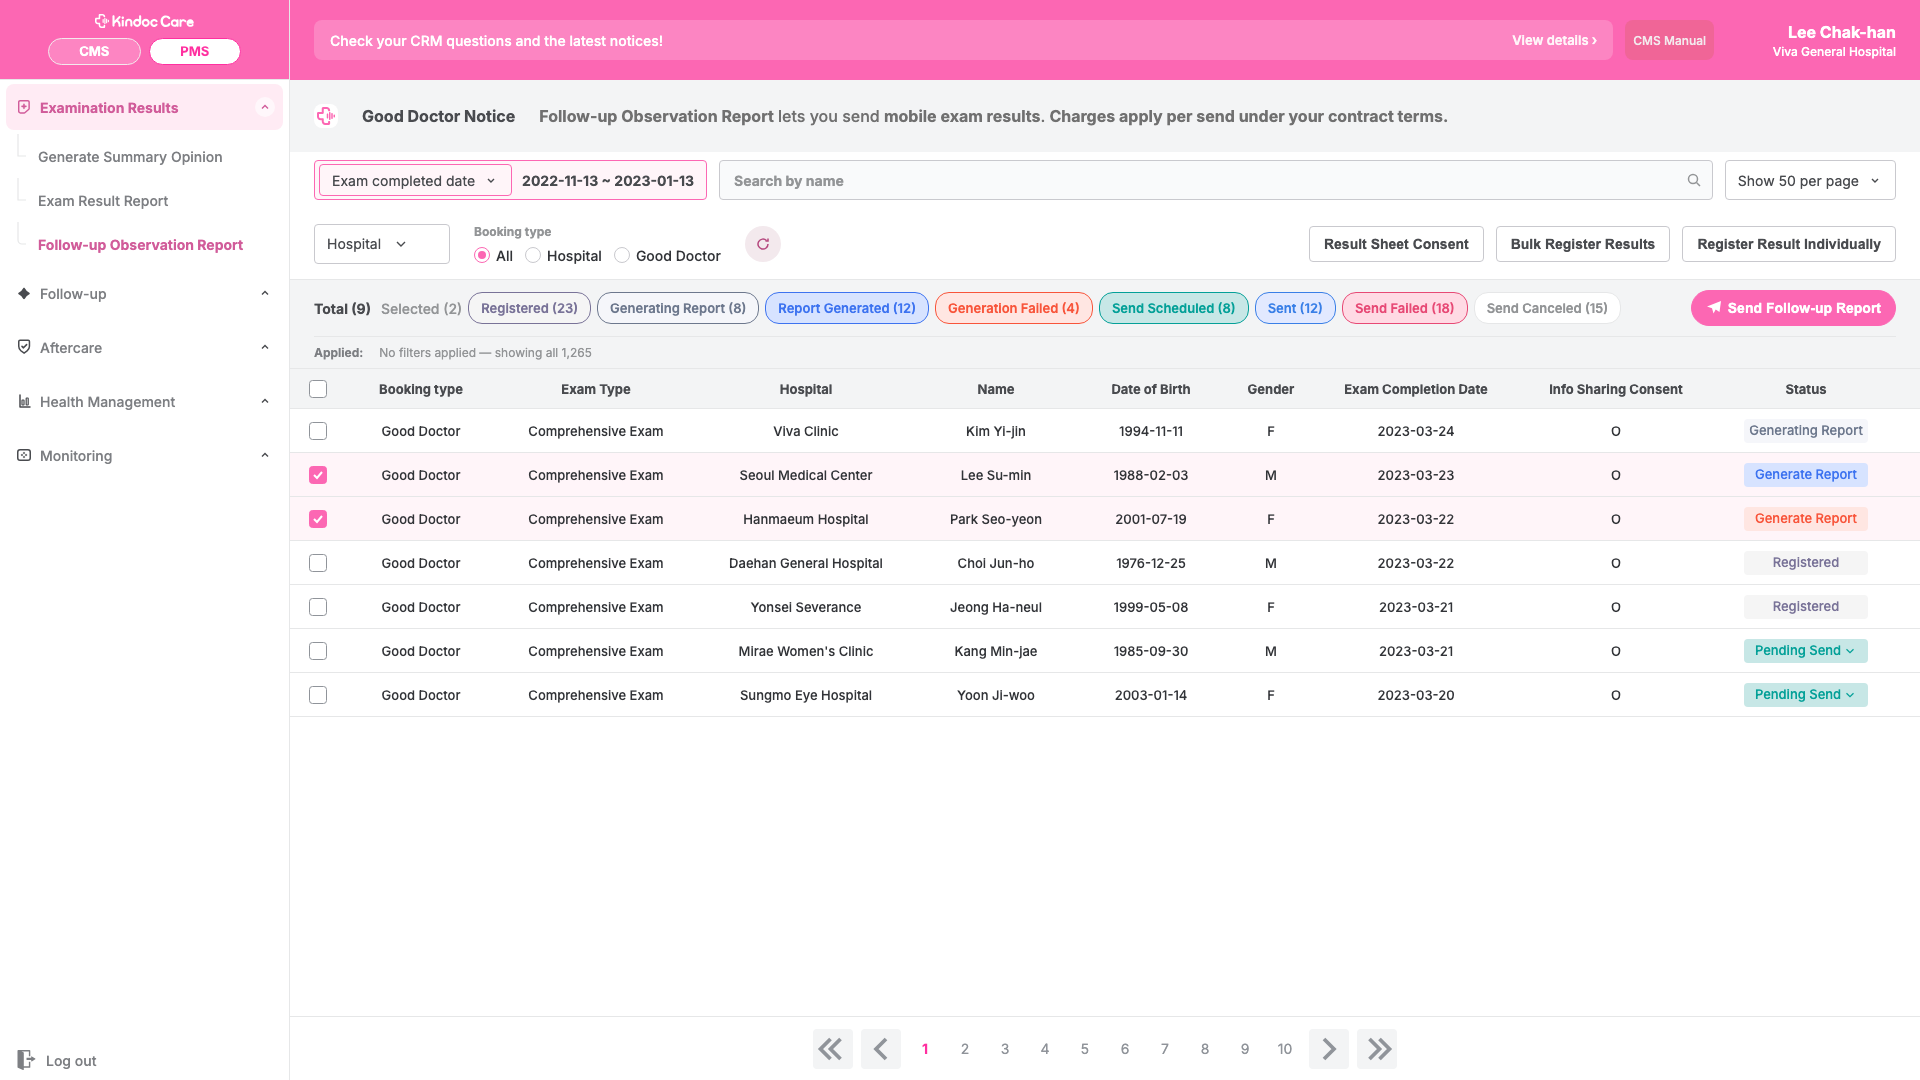Click the Good Doctor Notice icon

coord(326,116)
